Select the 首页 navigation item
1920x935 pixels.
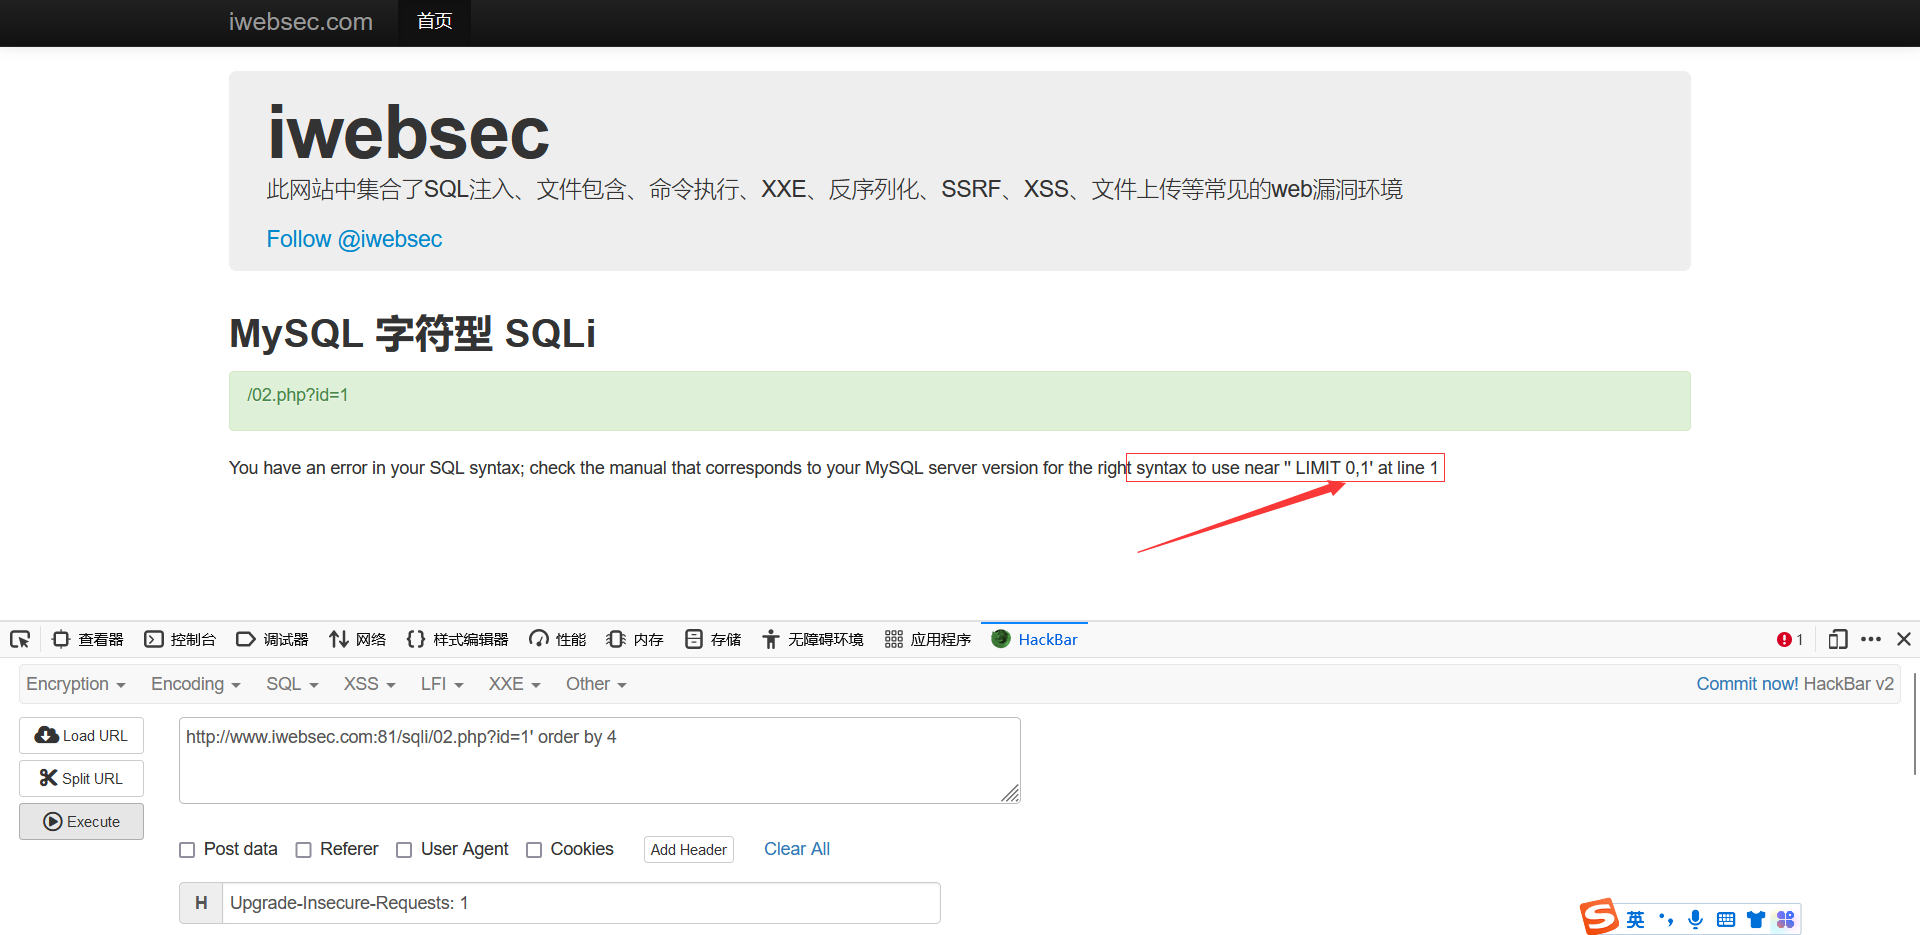[x=433, y=21]
